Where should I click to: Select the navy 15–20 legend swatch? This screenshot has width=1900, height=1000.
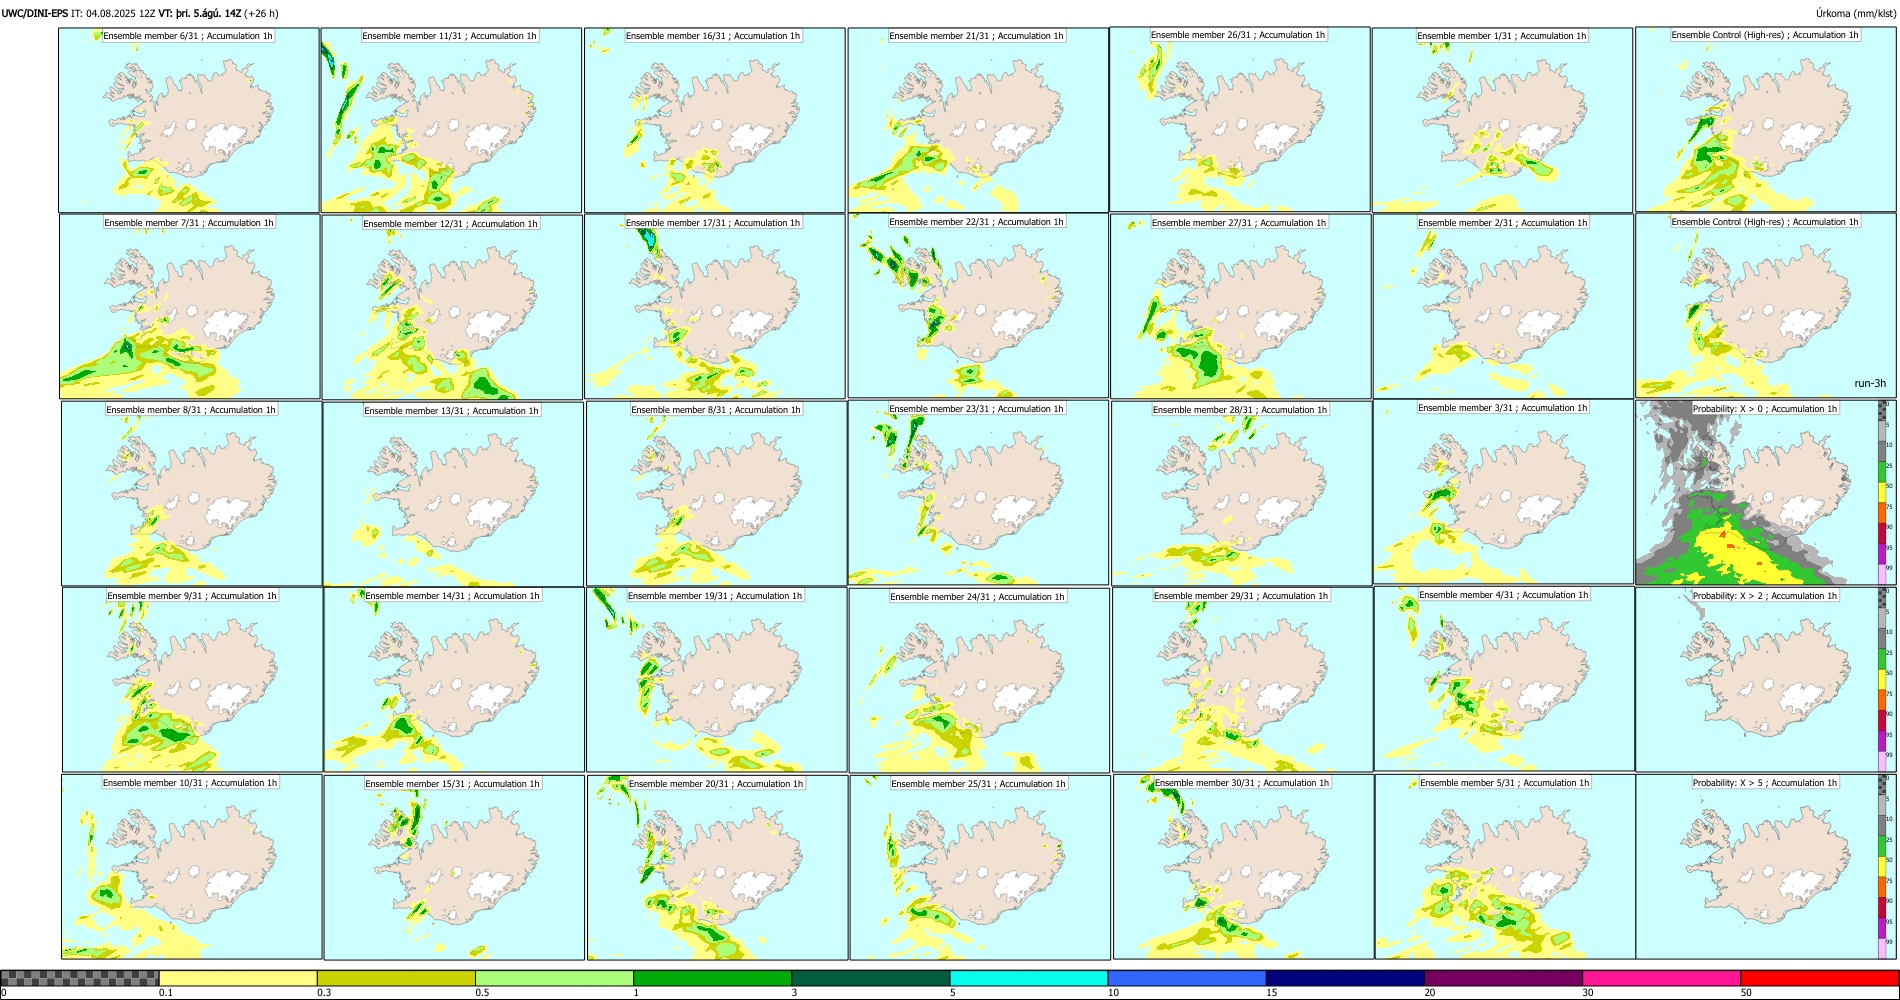pyautogui.click(x=1345, y=978)
